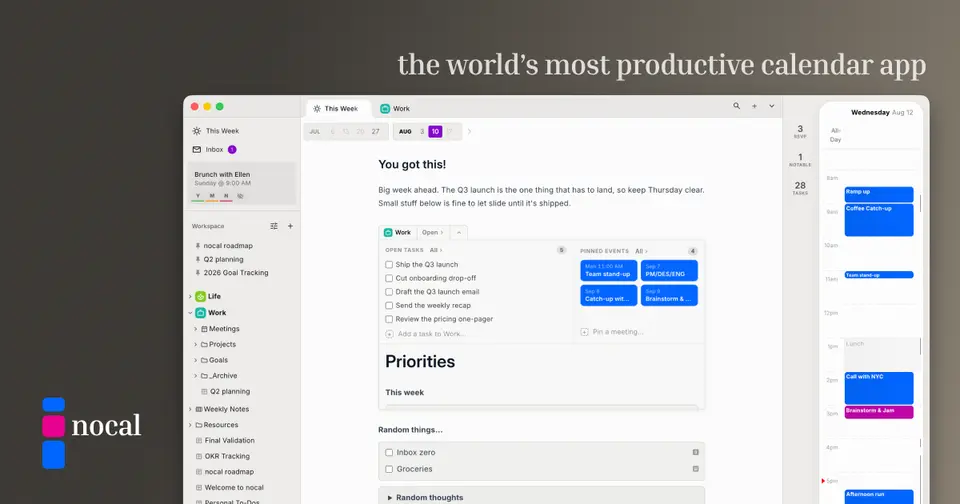This screenshot has height=504, width=960.
Task: Click the plus icon beside Pin a meeting
Action: tap(584, 332)
